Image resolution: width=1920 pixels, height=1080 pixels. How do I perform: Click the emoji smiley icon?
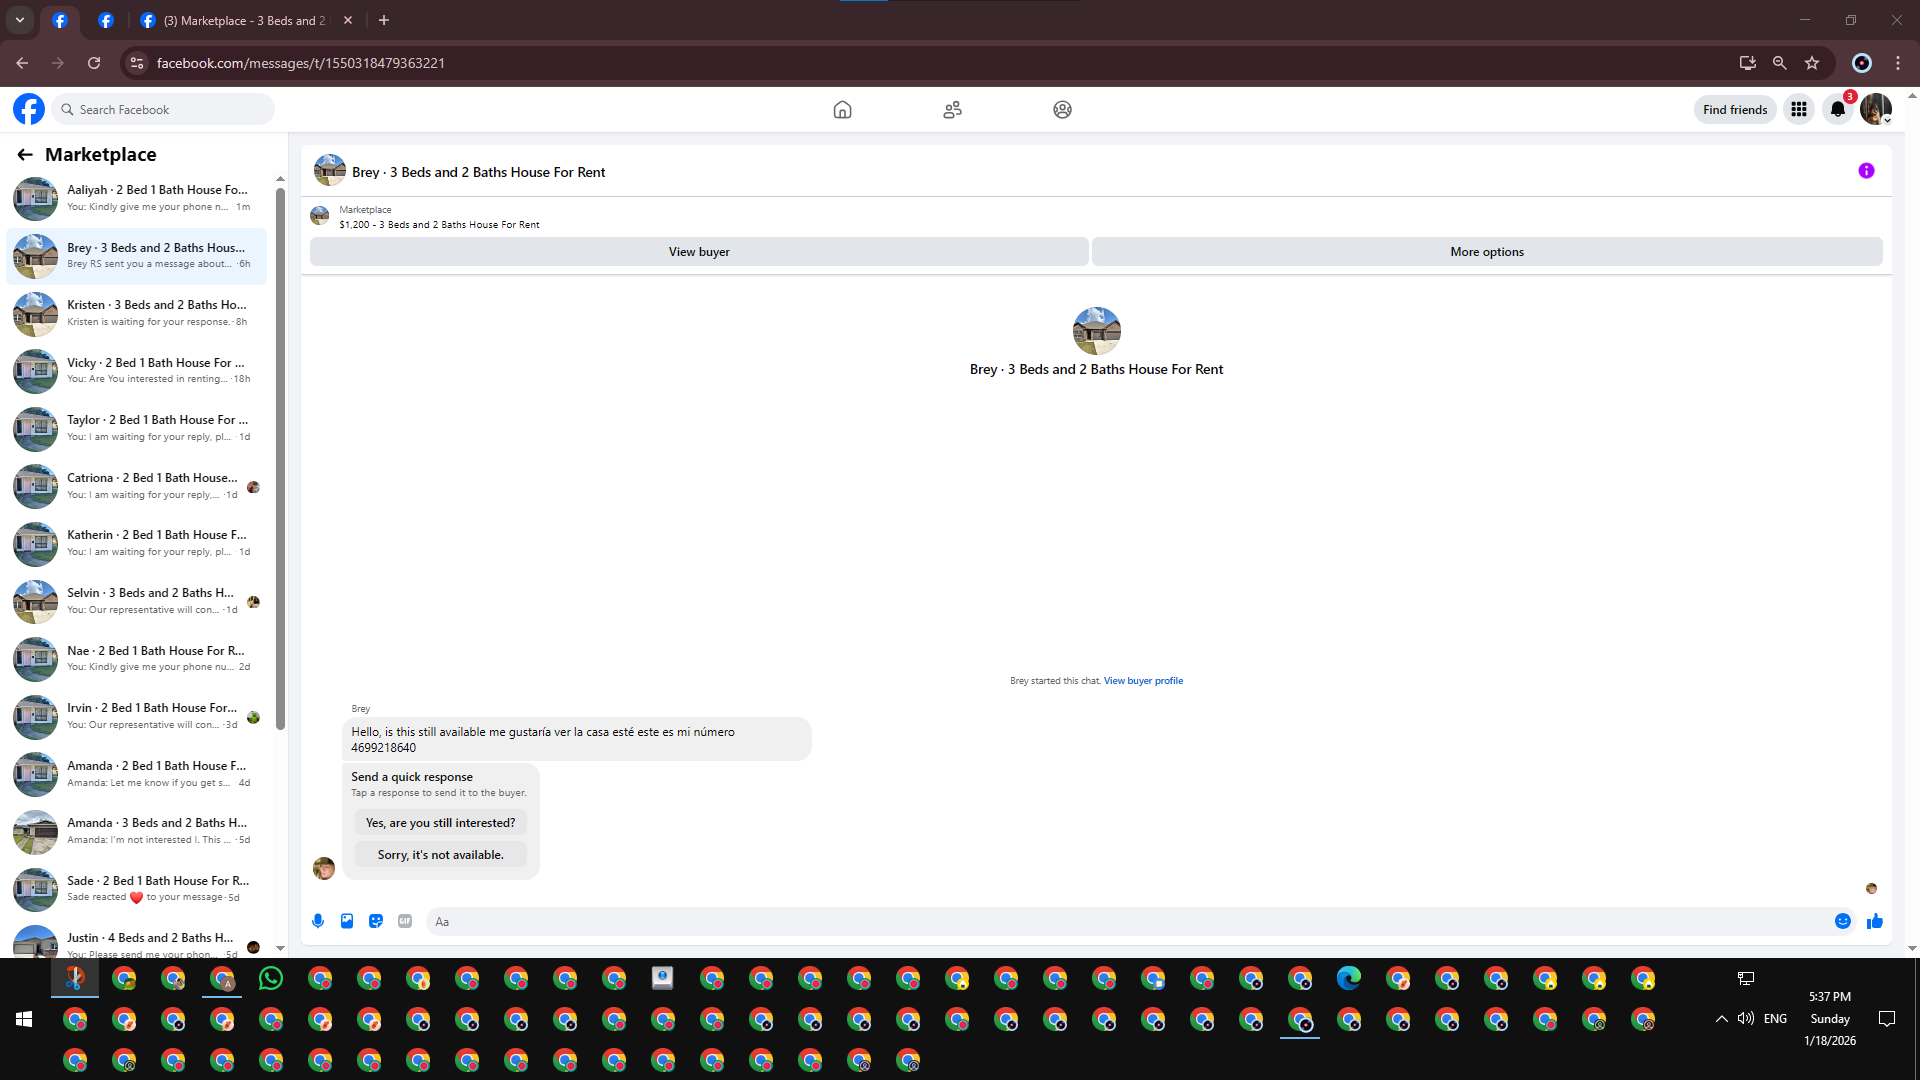1843,921
